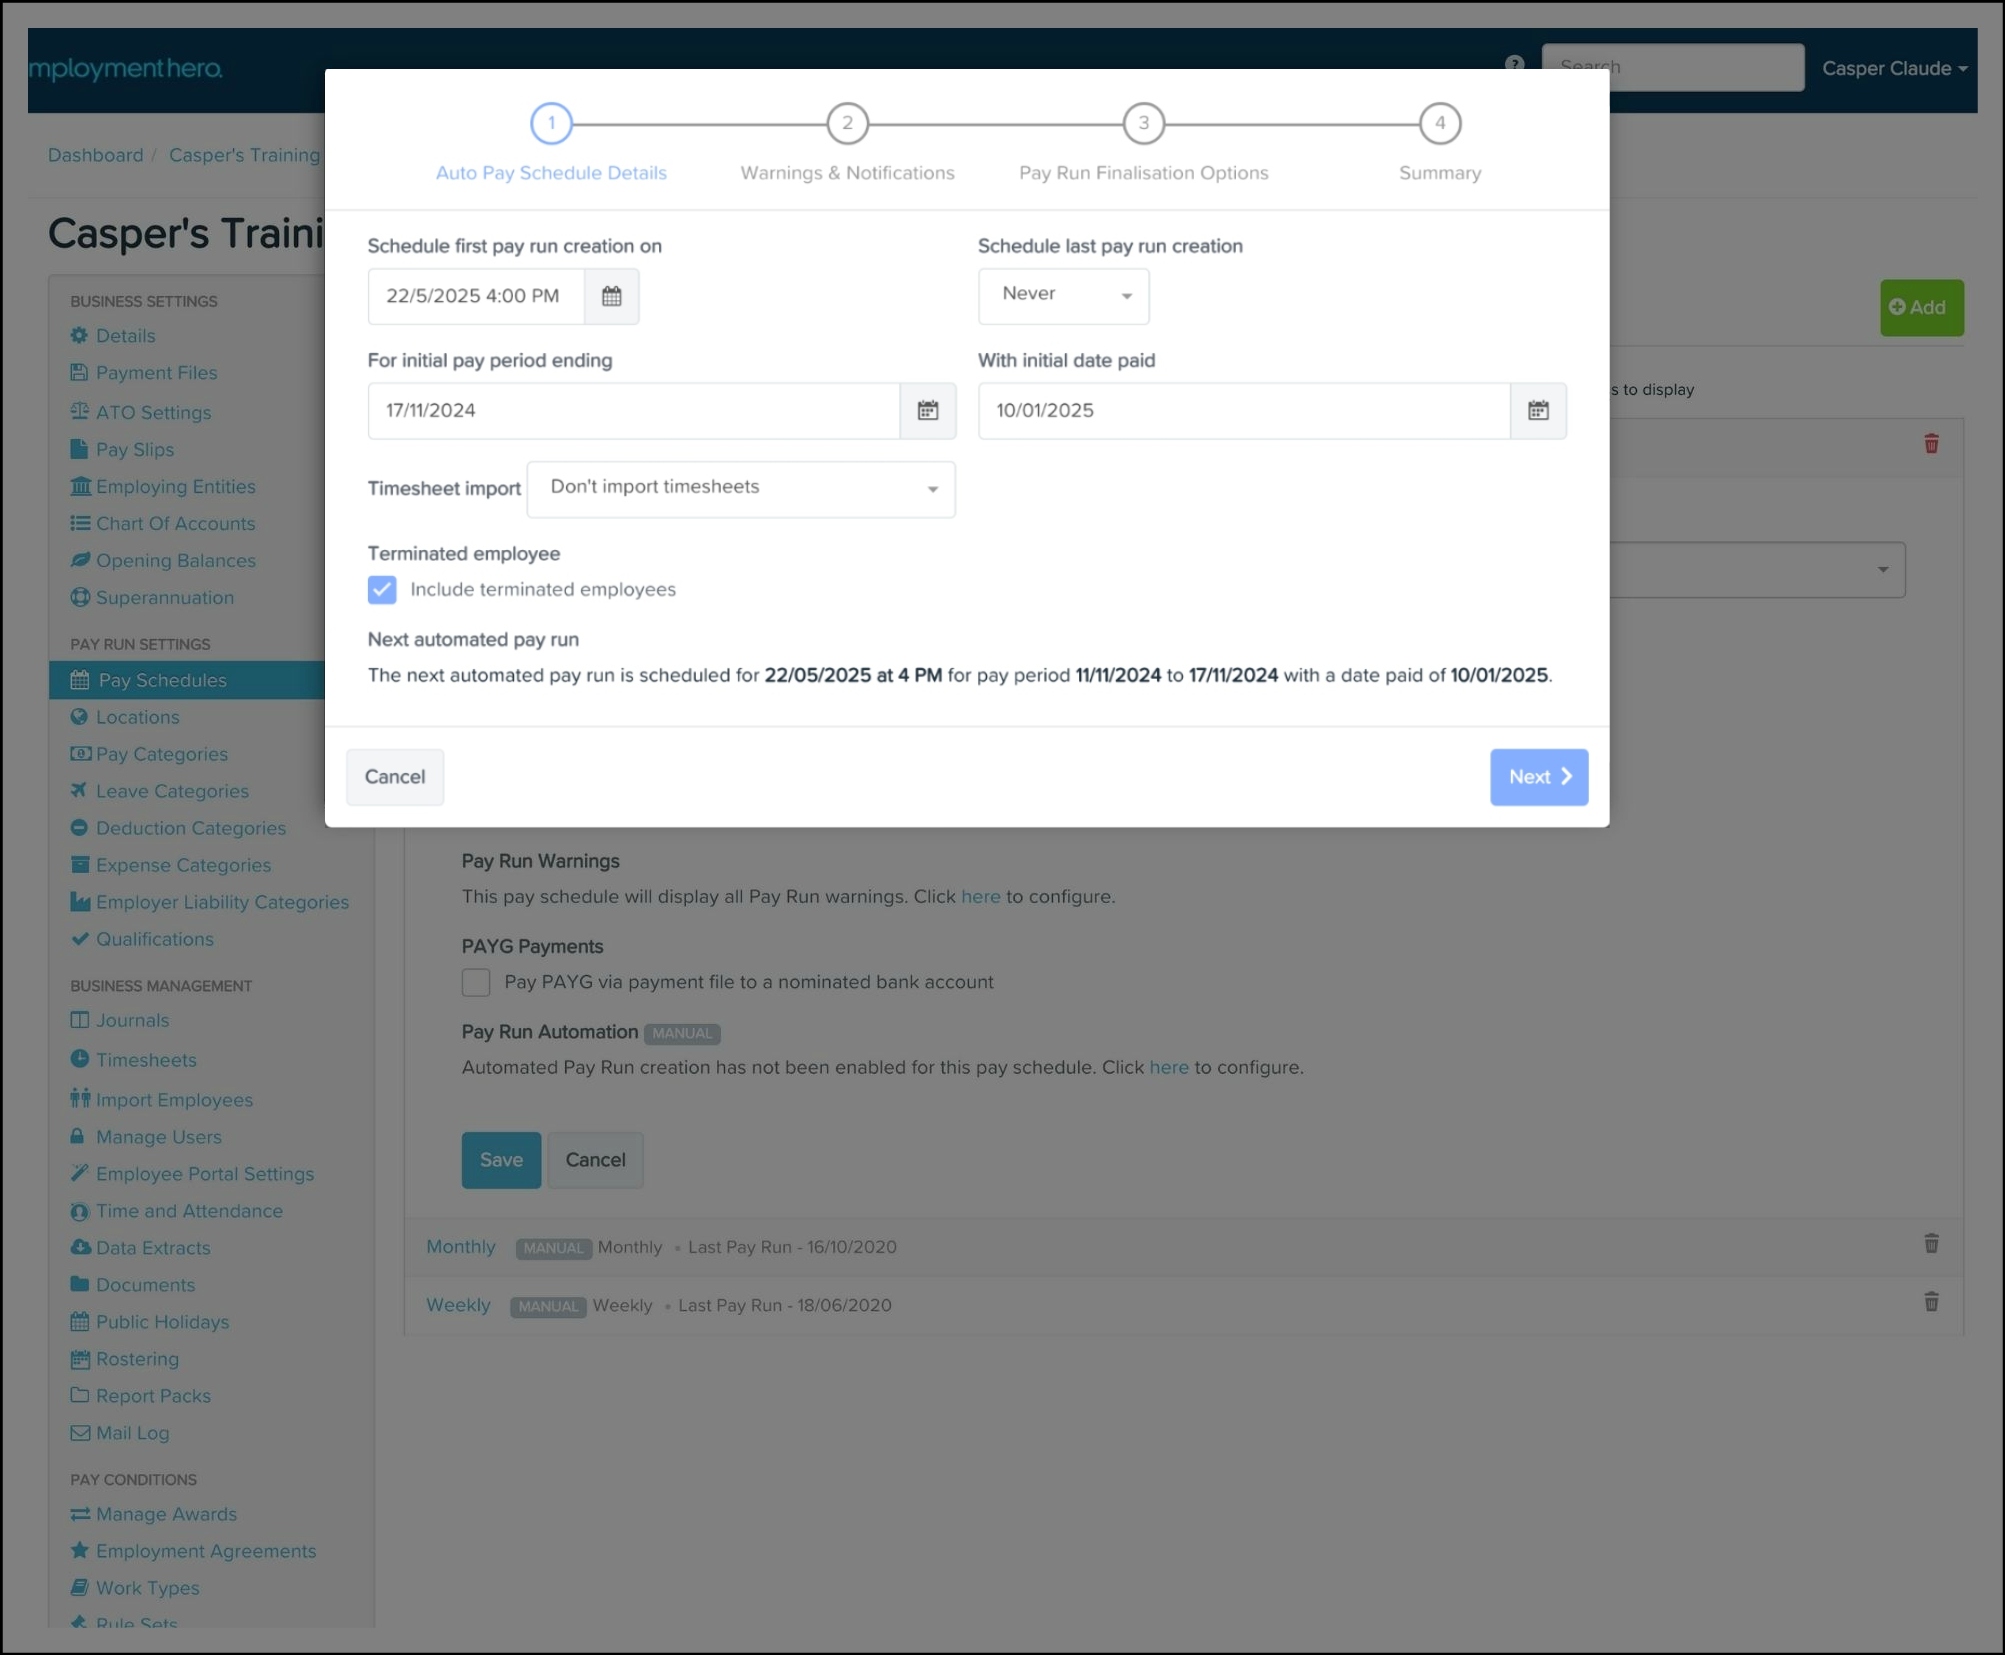Open calendar picker beside initial date paid
The image size is (2005, 1655).
(x=1538, y=410)
